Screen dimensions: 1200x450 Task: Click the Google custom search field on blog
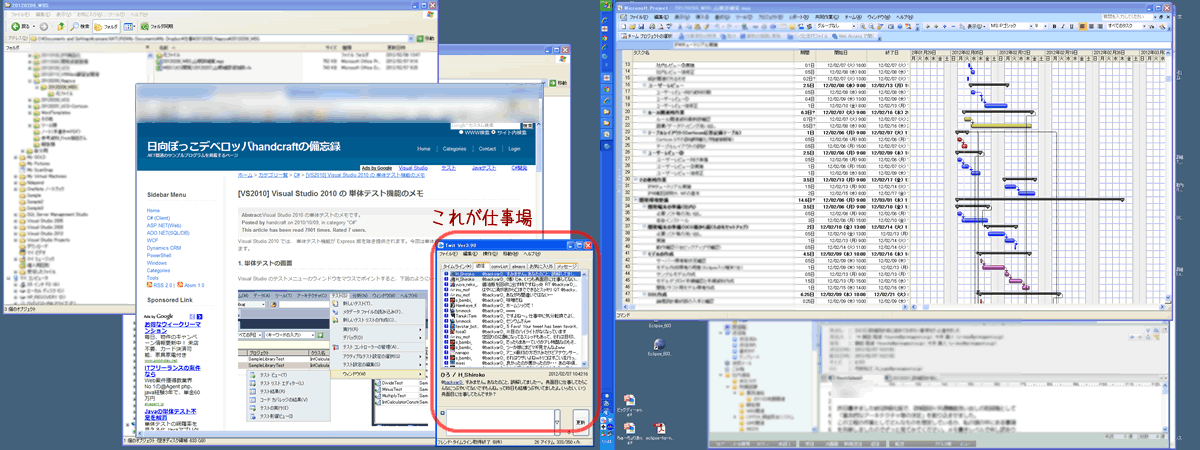pos(485,126)
